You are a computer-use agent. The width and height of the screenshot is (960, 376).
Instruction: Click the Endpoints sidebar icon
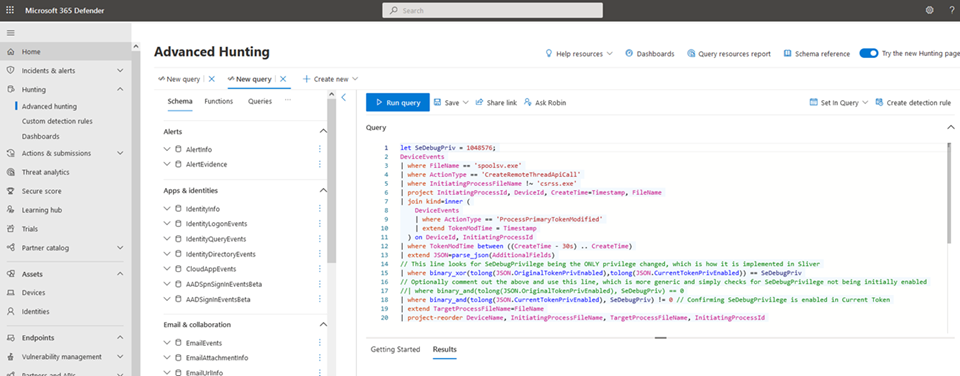click(10, 337)
